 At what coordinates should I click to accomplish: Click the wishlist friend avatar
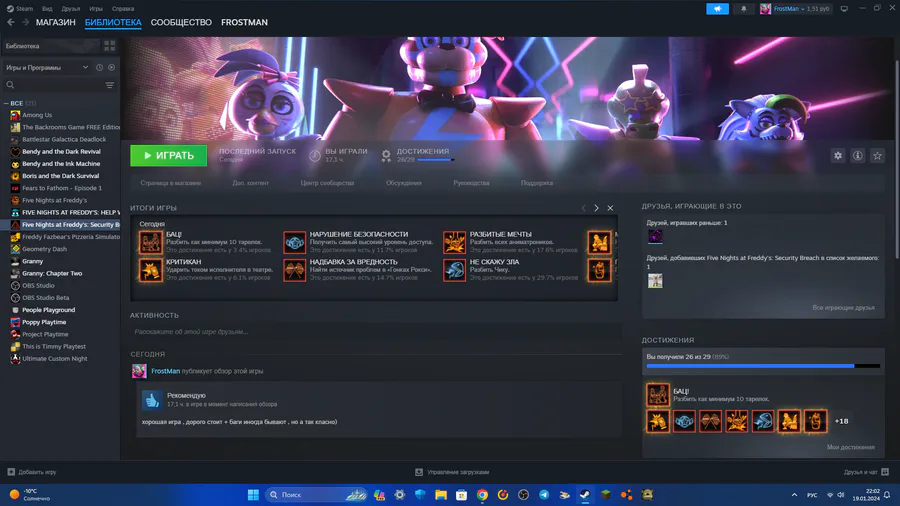(655, 281)
